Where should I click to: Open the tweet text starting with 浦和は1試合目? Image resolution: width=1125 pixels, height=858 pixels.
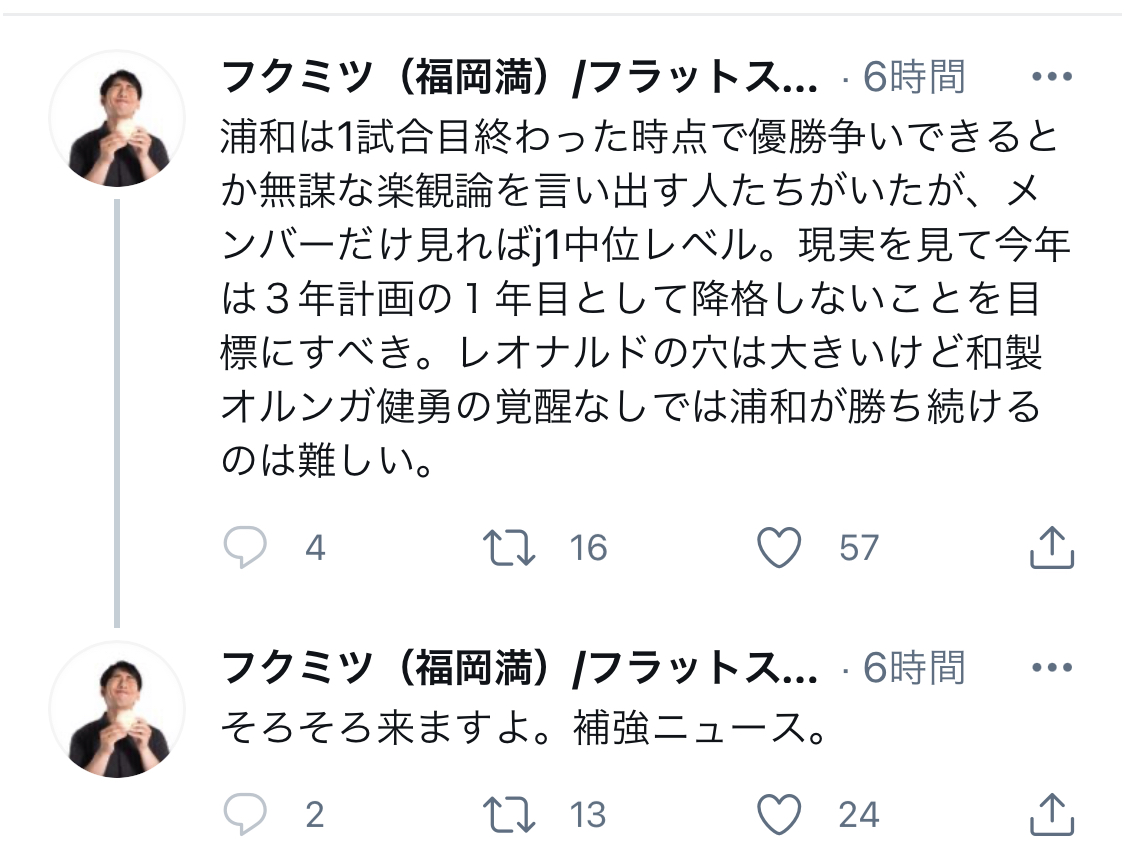click(x=646, y=298)
